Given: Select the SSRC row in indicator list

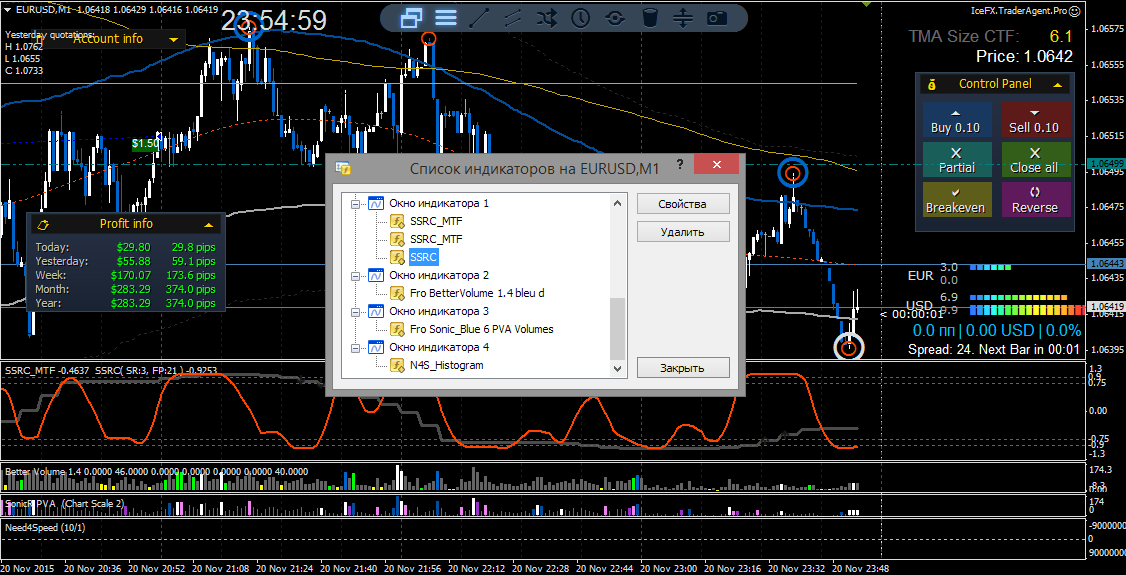Looking at the screenshot, I should click(x=424, y=257).
